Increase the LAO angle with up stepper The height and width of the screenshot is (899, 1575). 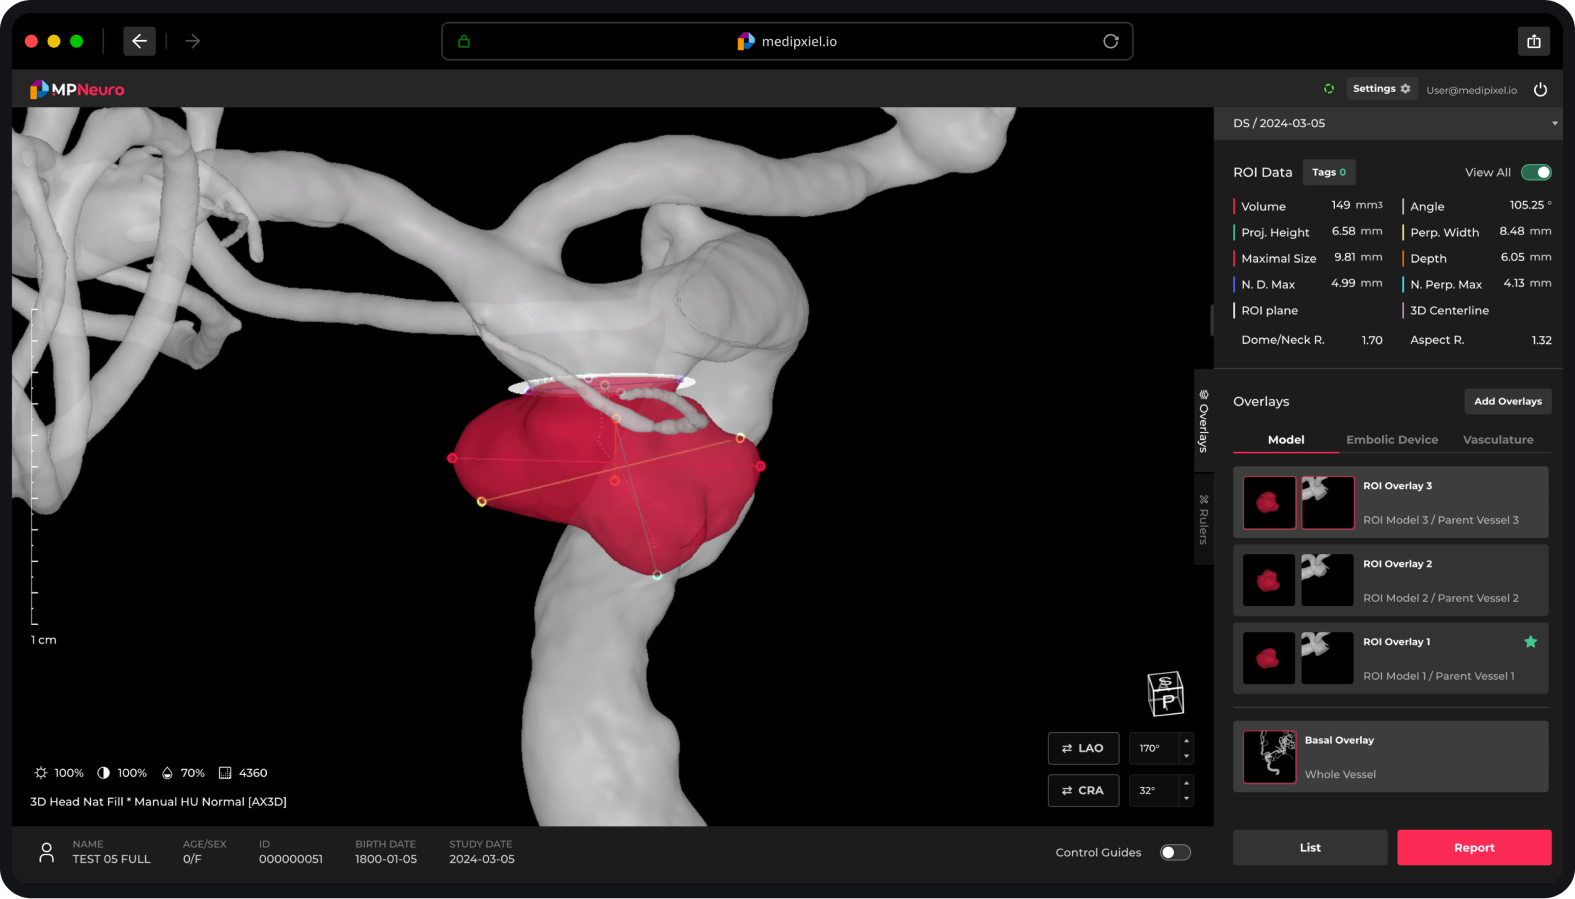click(1186, 741)
